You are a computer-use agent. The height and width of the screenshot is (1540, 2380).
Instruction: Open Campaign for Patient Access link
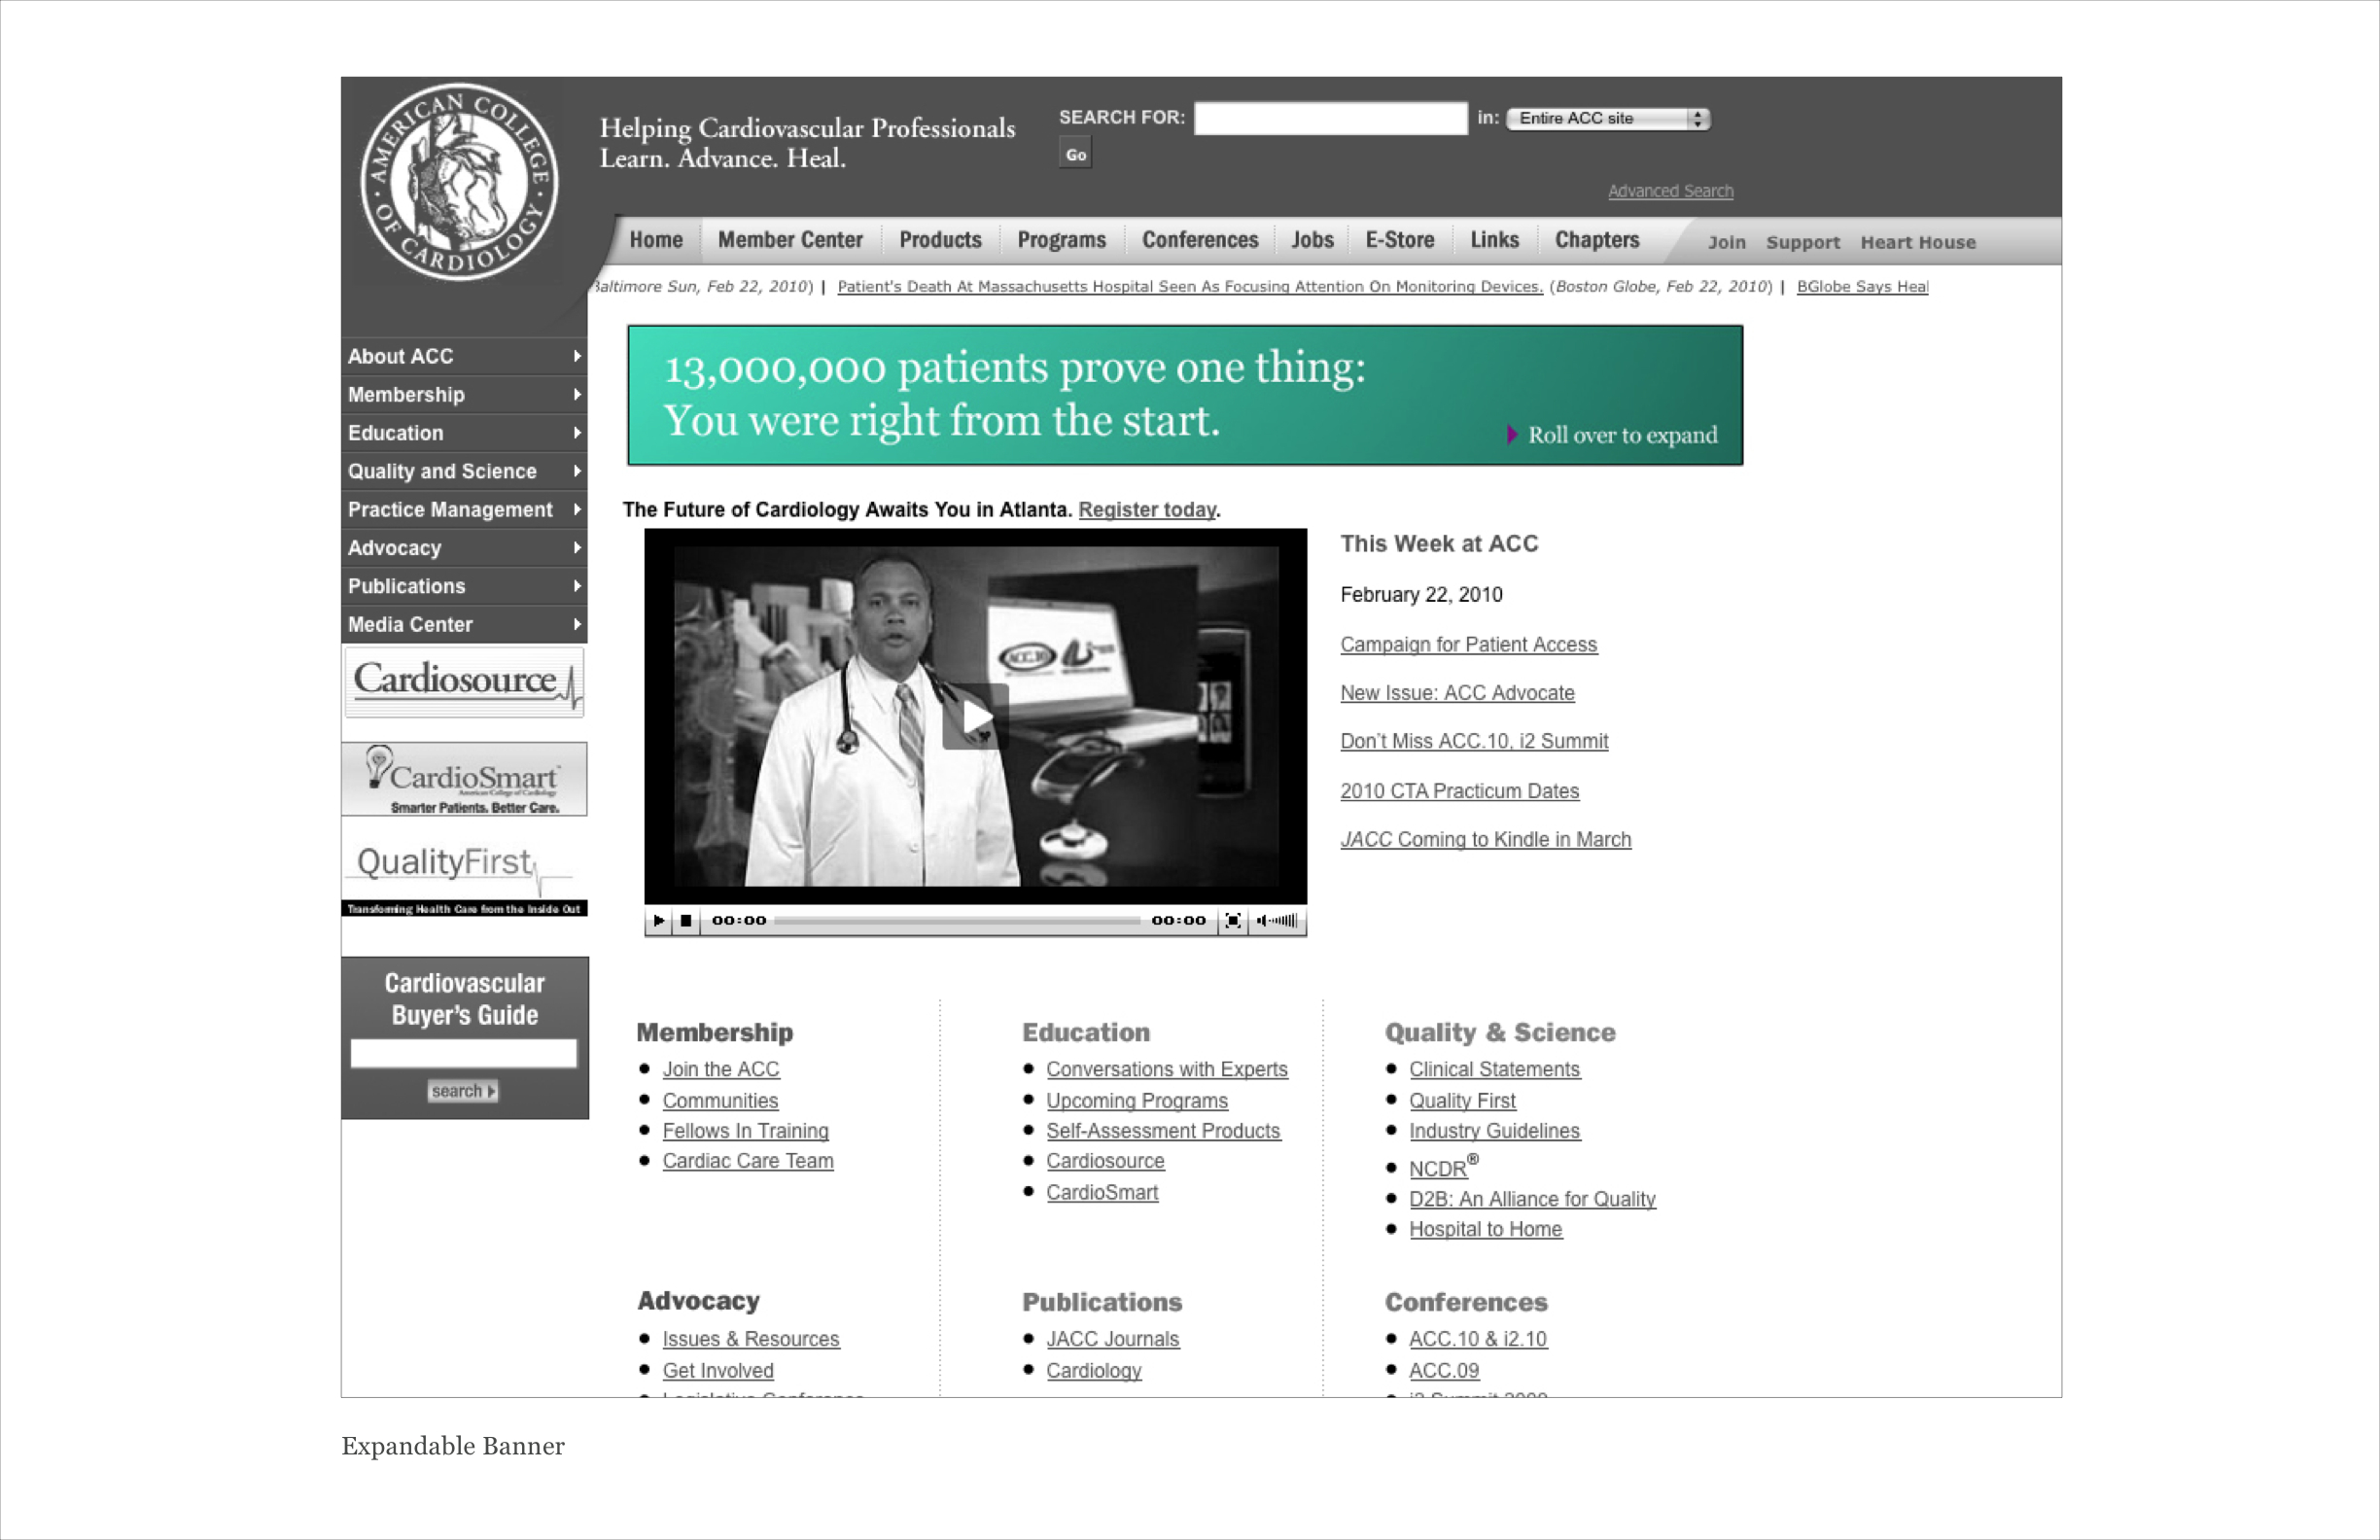1468,645
